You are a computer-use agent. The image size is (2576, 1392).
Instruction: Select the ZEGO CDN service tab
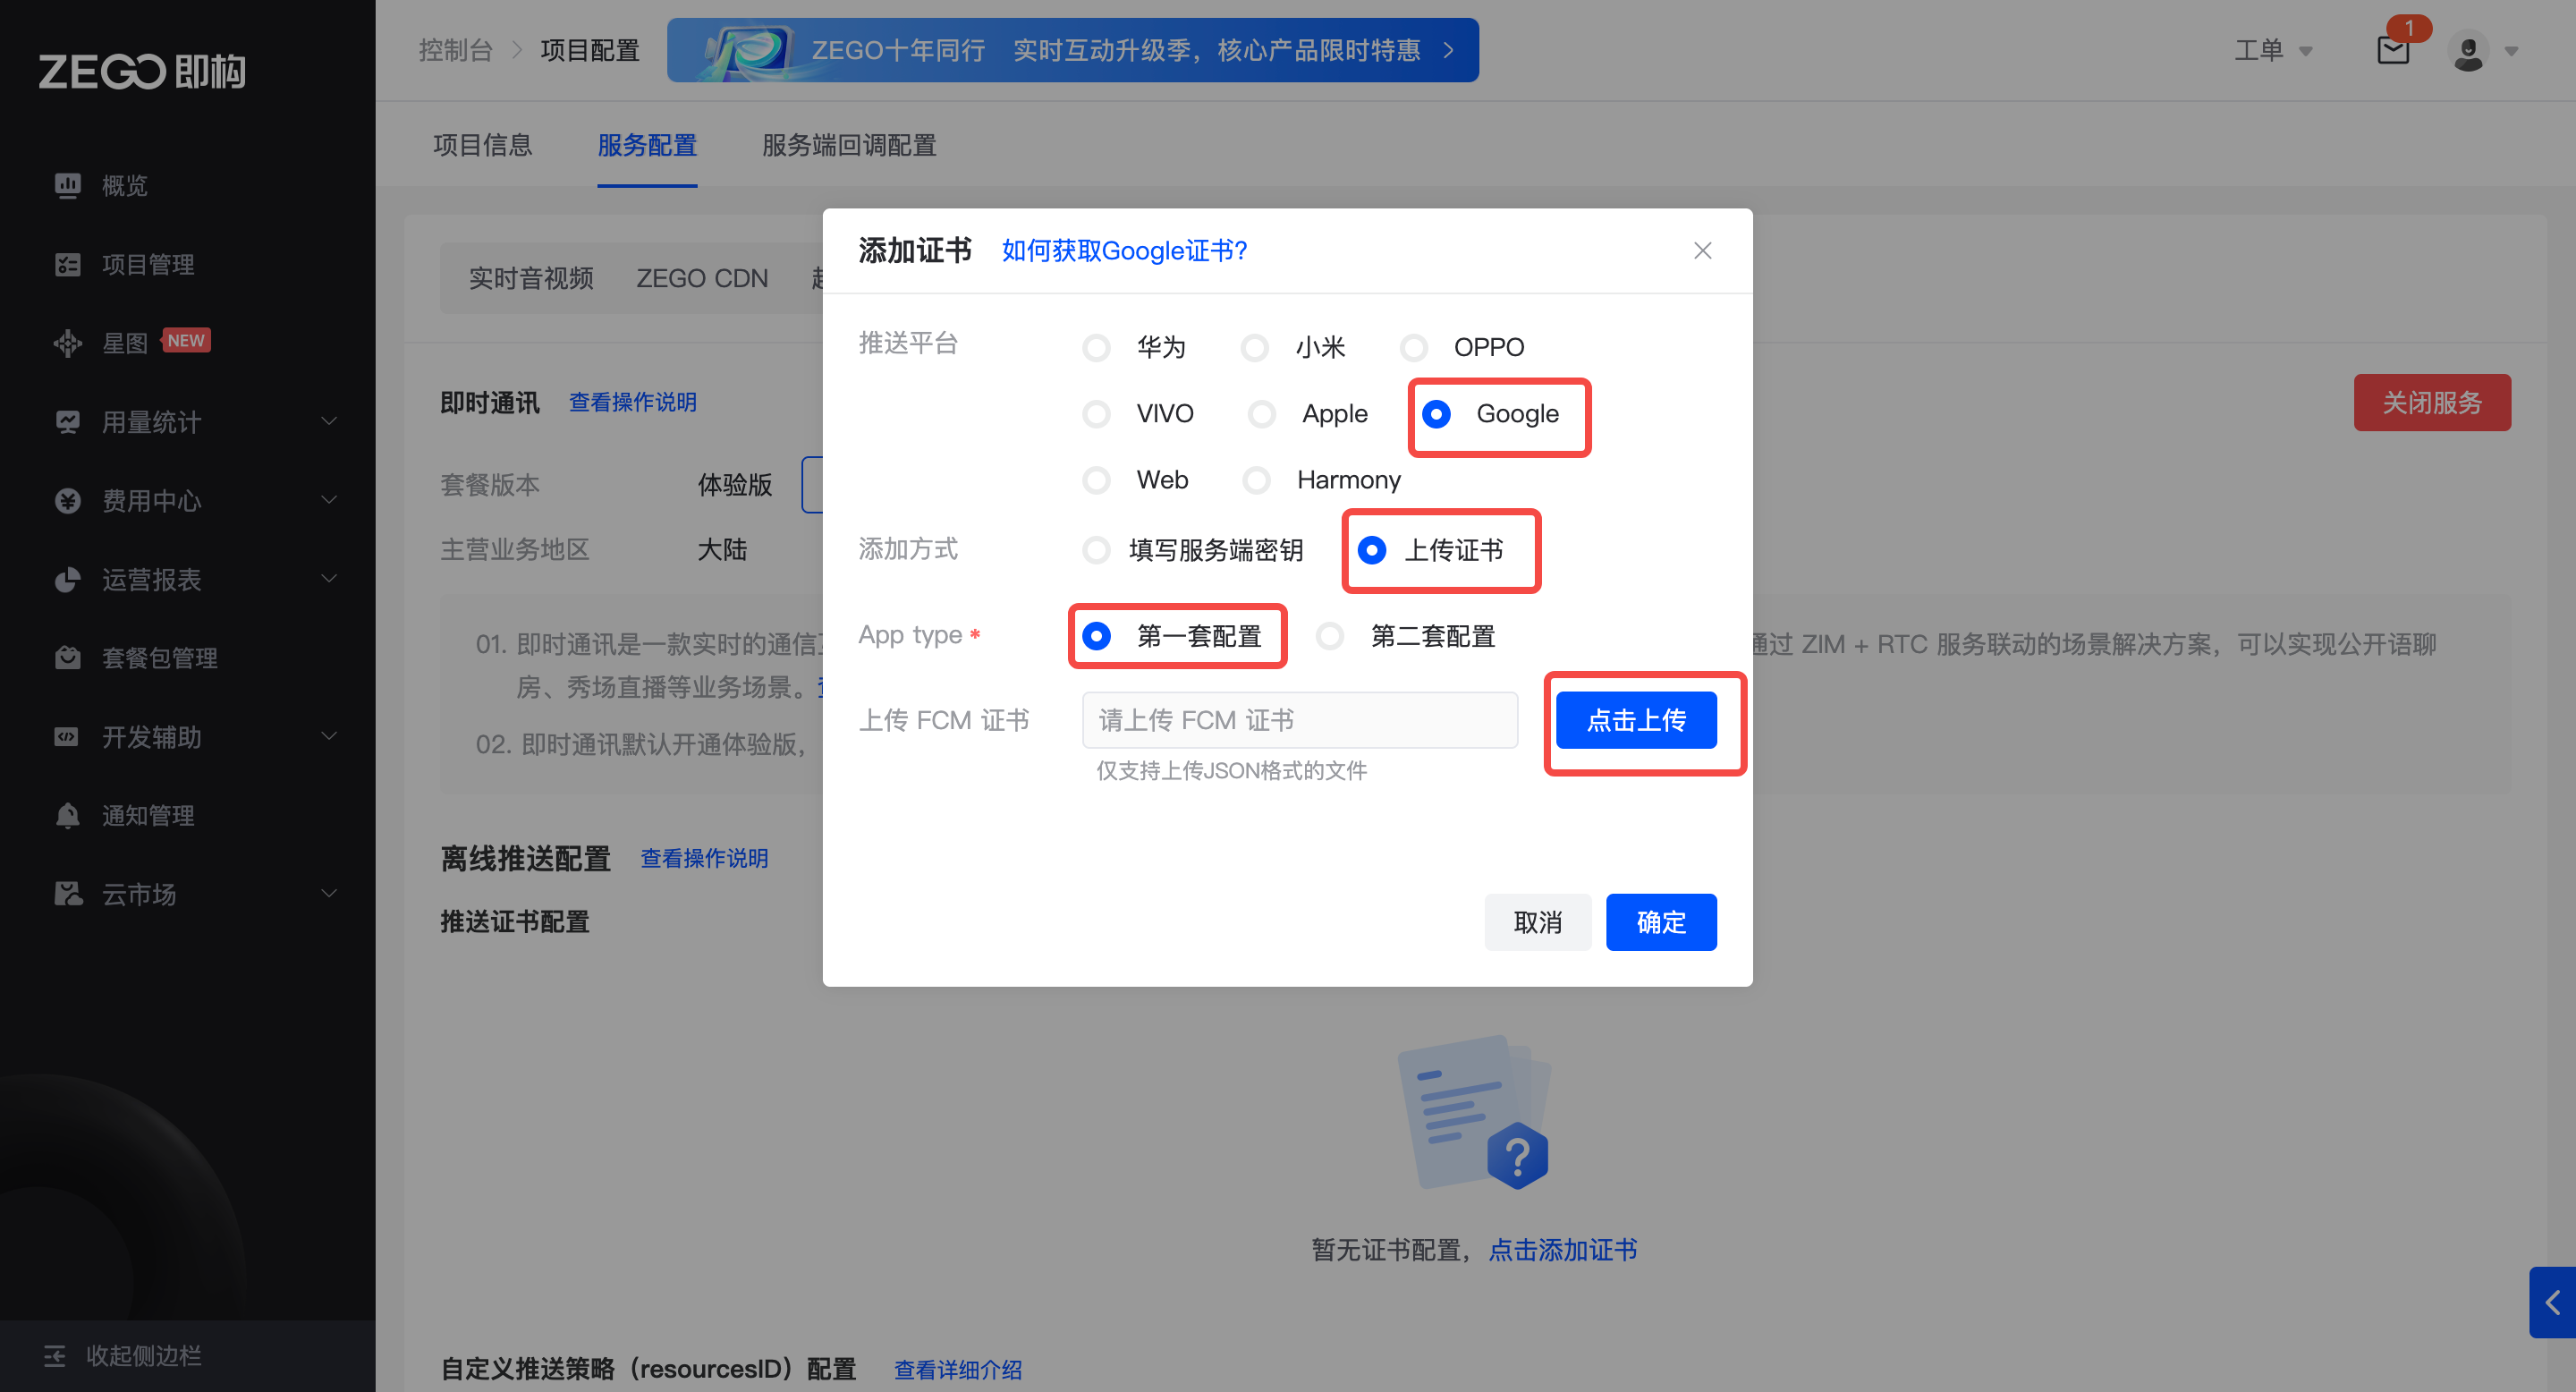702,278
